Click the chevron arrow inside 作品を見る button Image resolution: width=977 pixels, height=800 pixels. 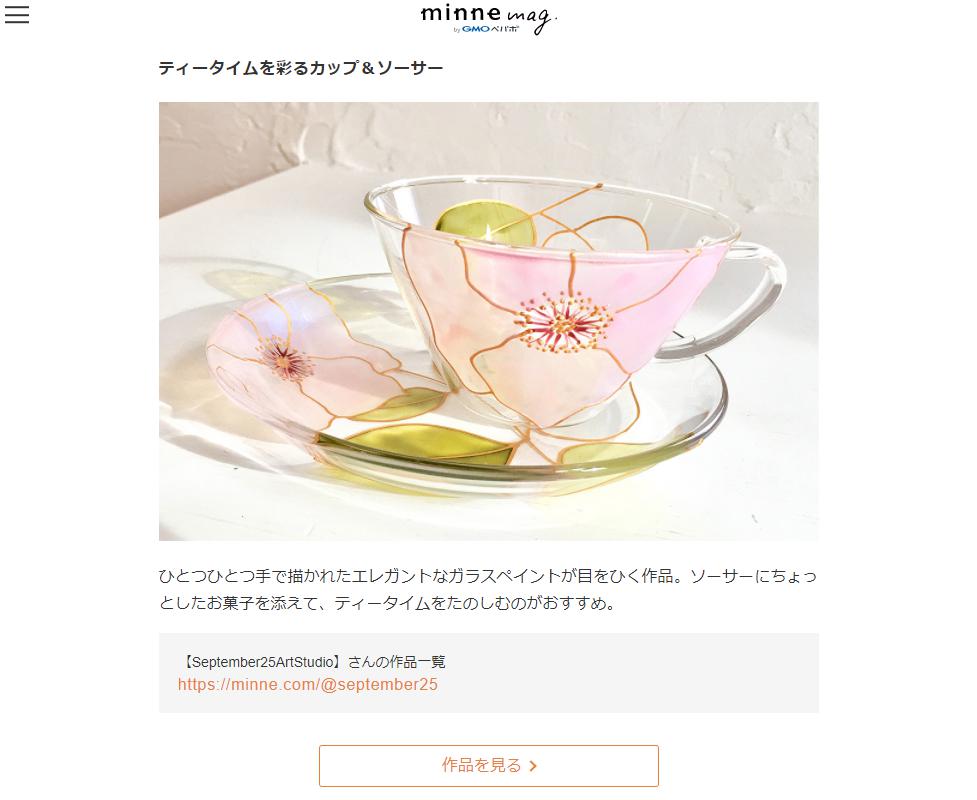[533, 766]
